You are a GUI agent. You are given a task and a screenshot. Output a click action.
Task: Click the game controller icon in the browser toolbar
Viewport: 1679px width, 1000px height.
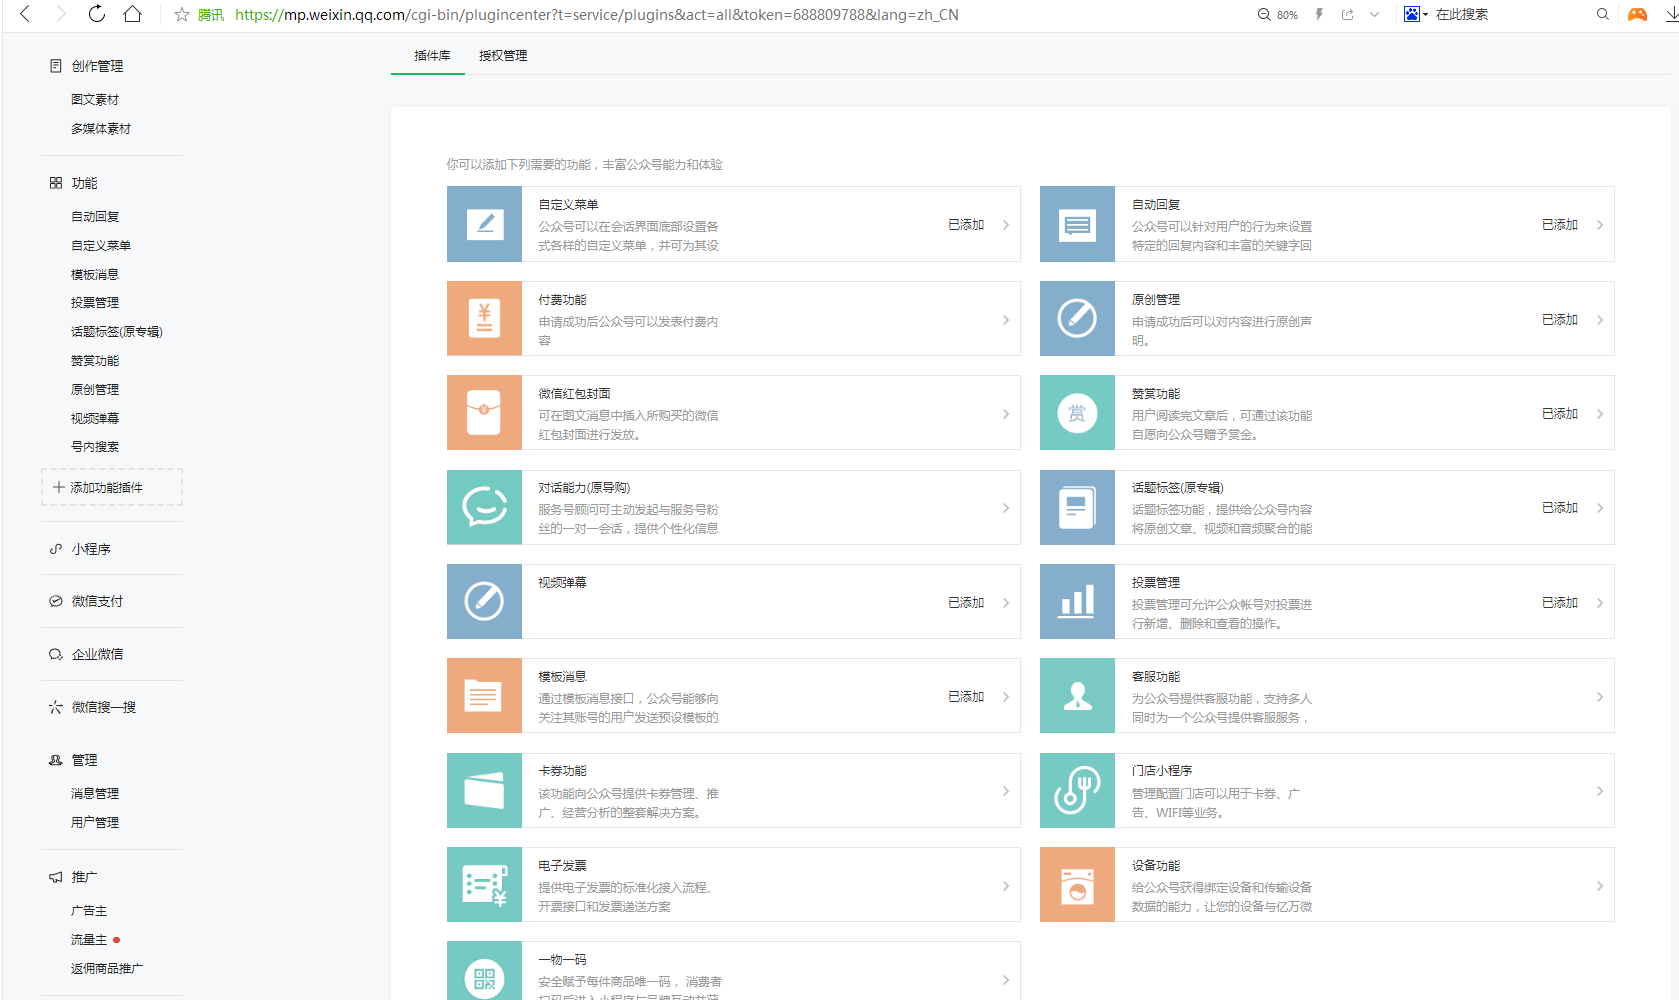click(x=1637, y=15)
